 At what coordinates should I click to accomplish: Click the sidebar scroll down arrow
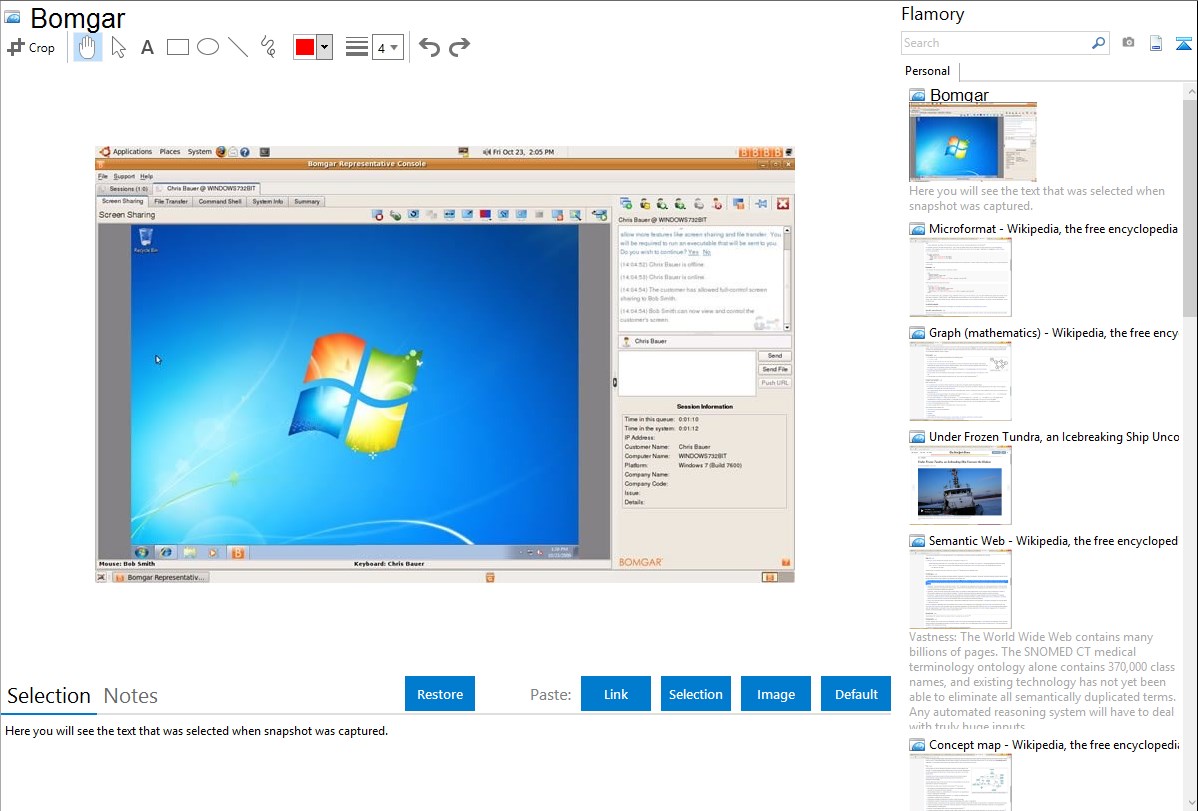1190,803
